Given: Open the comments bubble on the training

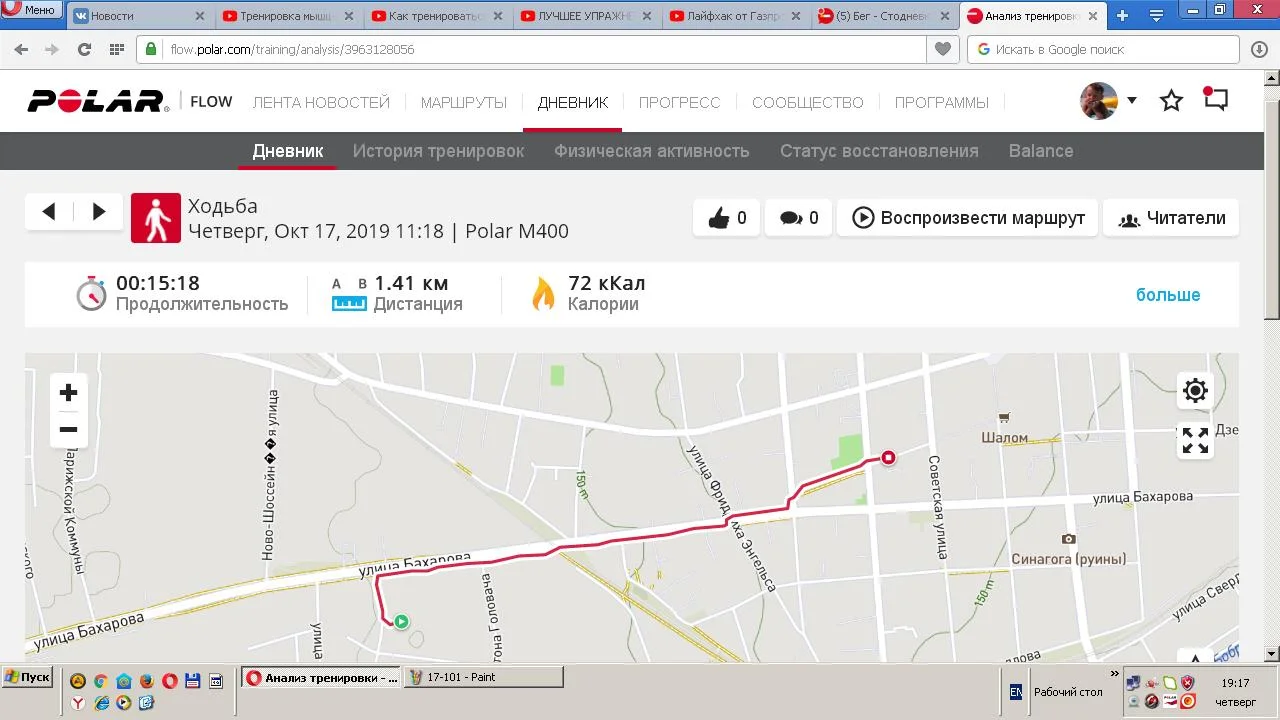Looking at the screenshot, I should (799, 218).
